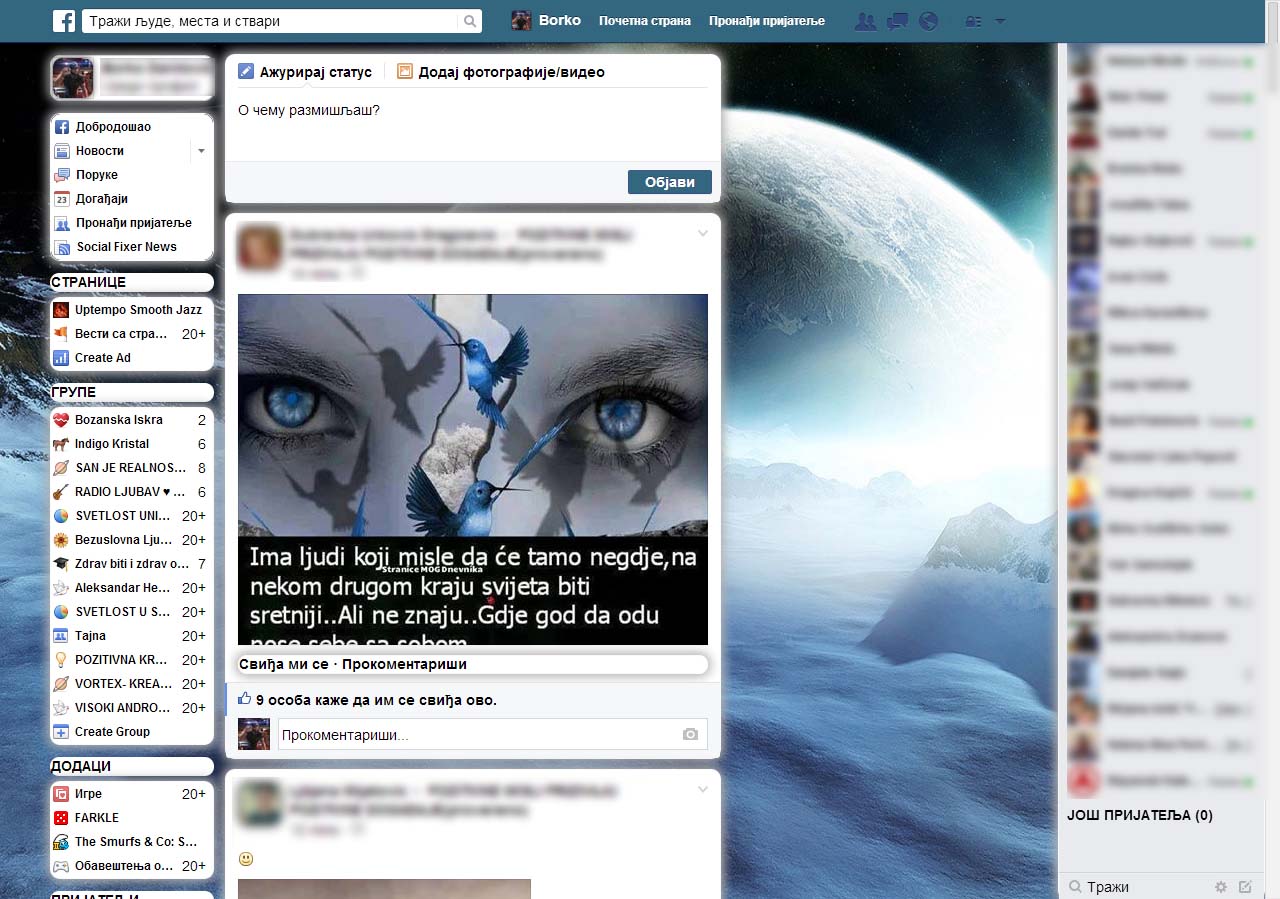Open Вести са страница feed
Image resolution: width=1280 pixels, height=899 pixels.
(131, 334)
